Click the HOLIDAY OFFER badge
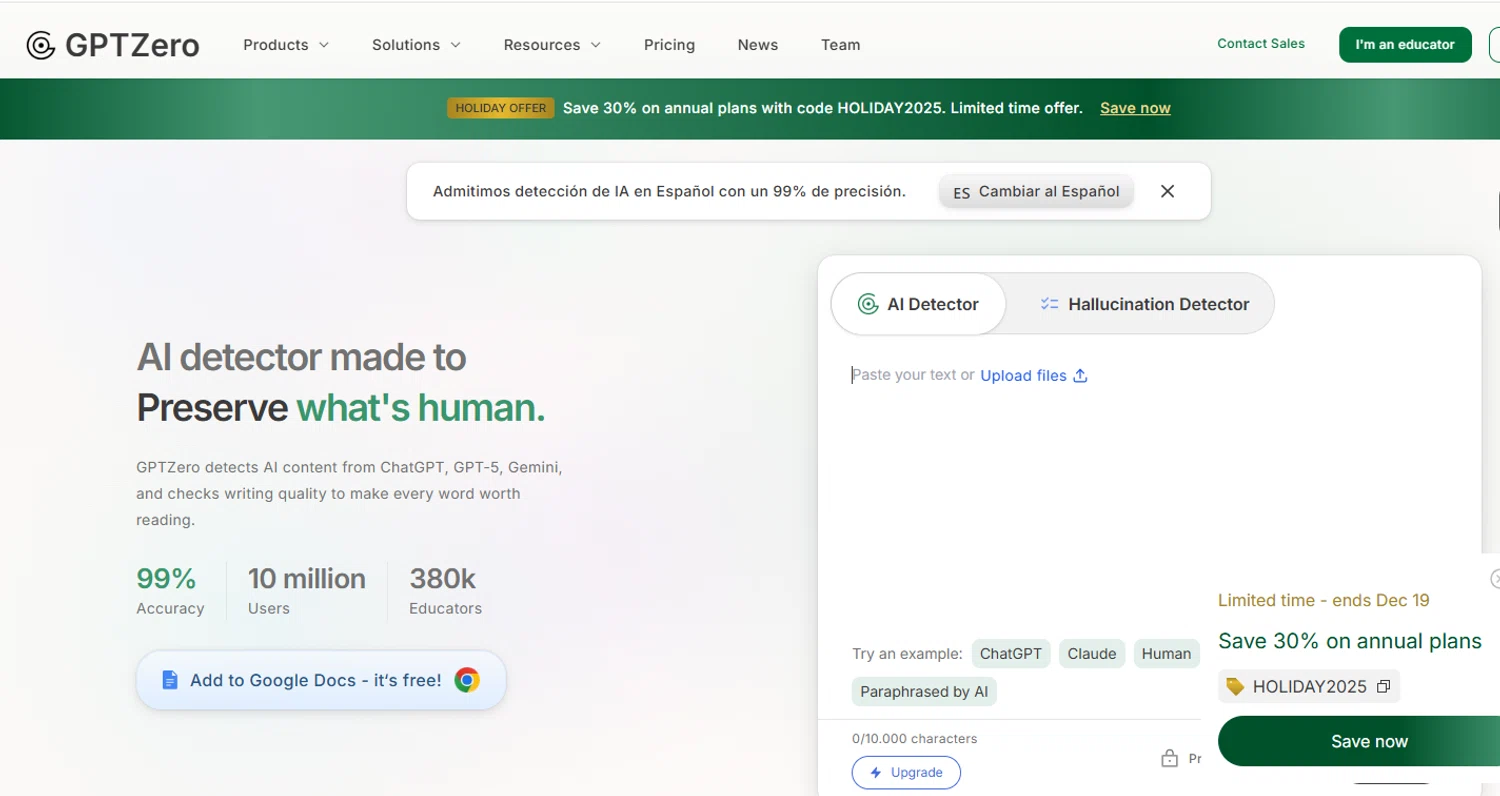The image size is (1500, 796). [501, 108]
